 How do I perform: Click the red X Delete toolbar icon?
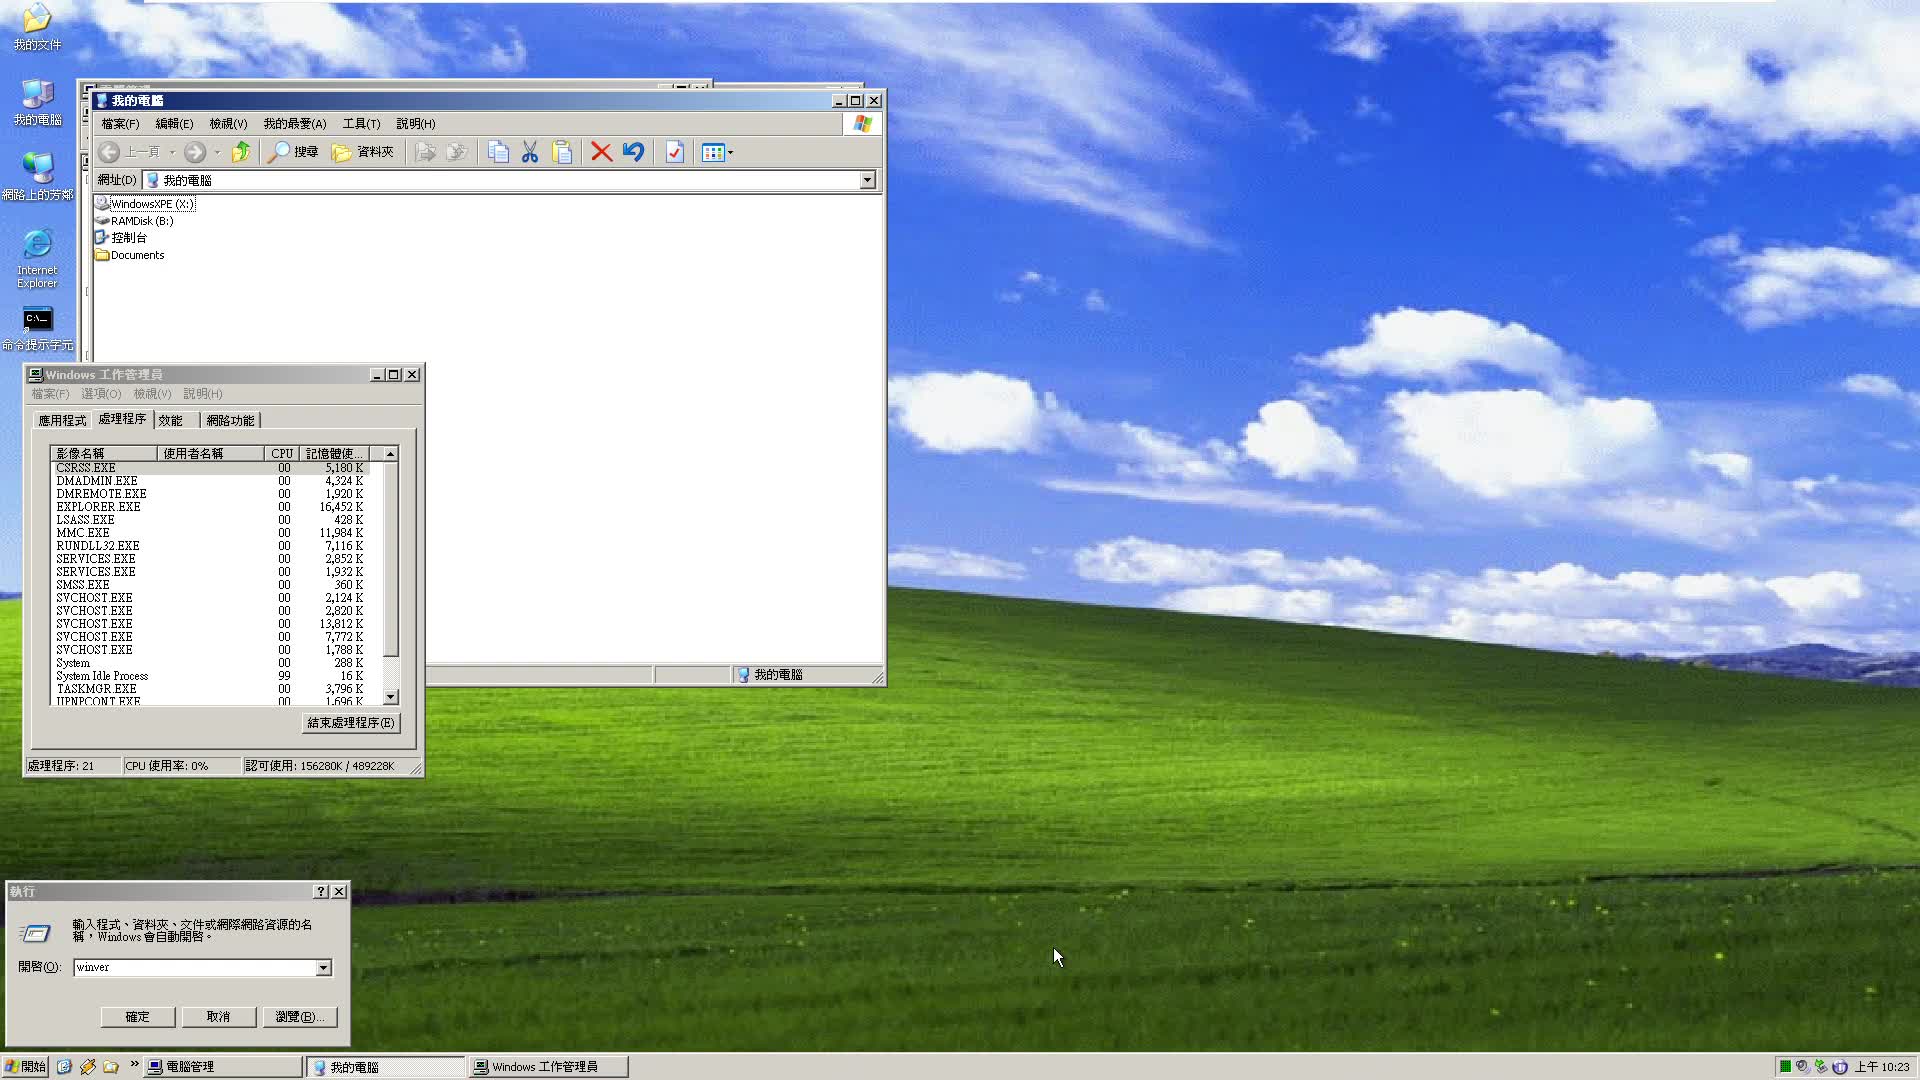coord(600,152)
